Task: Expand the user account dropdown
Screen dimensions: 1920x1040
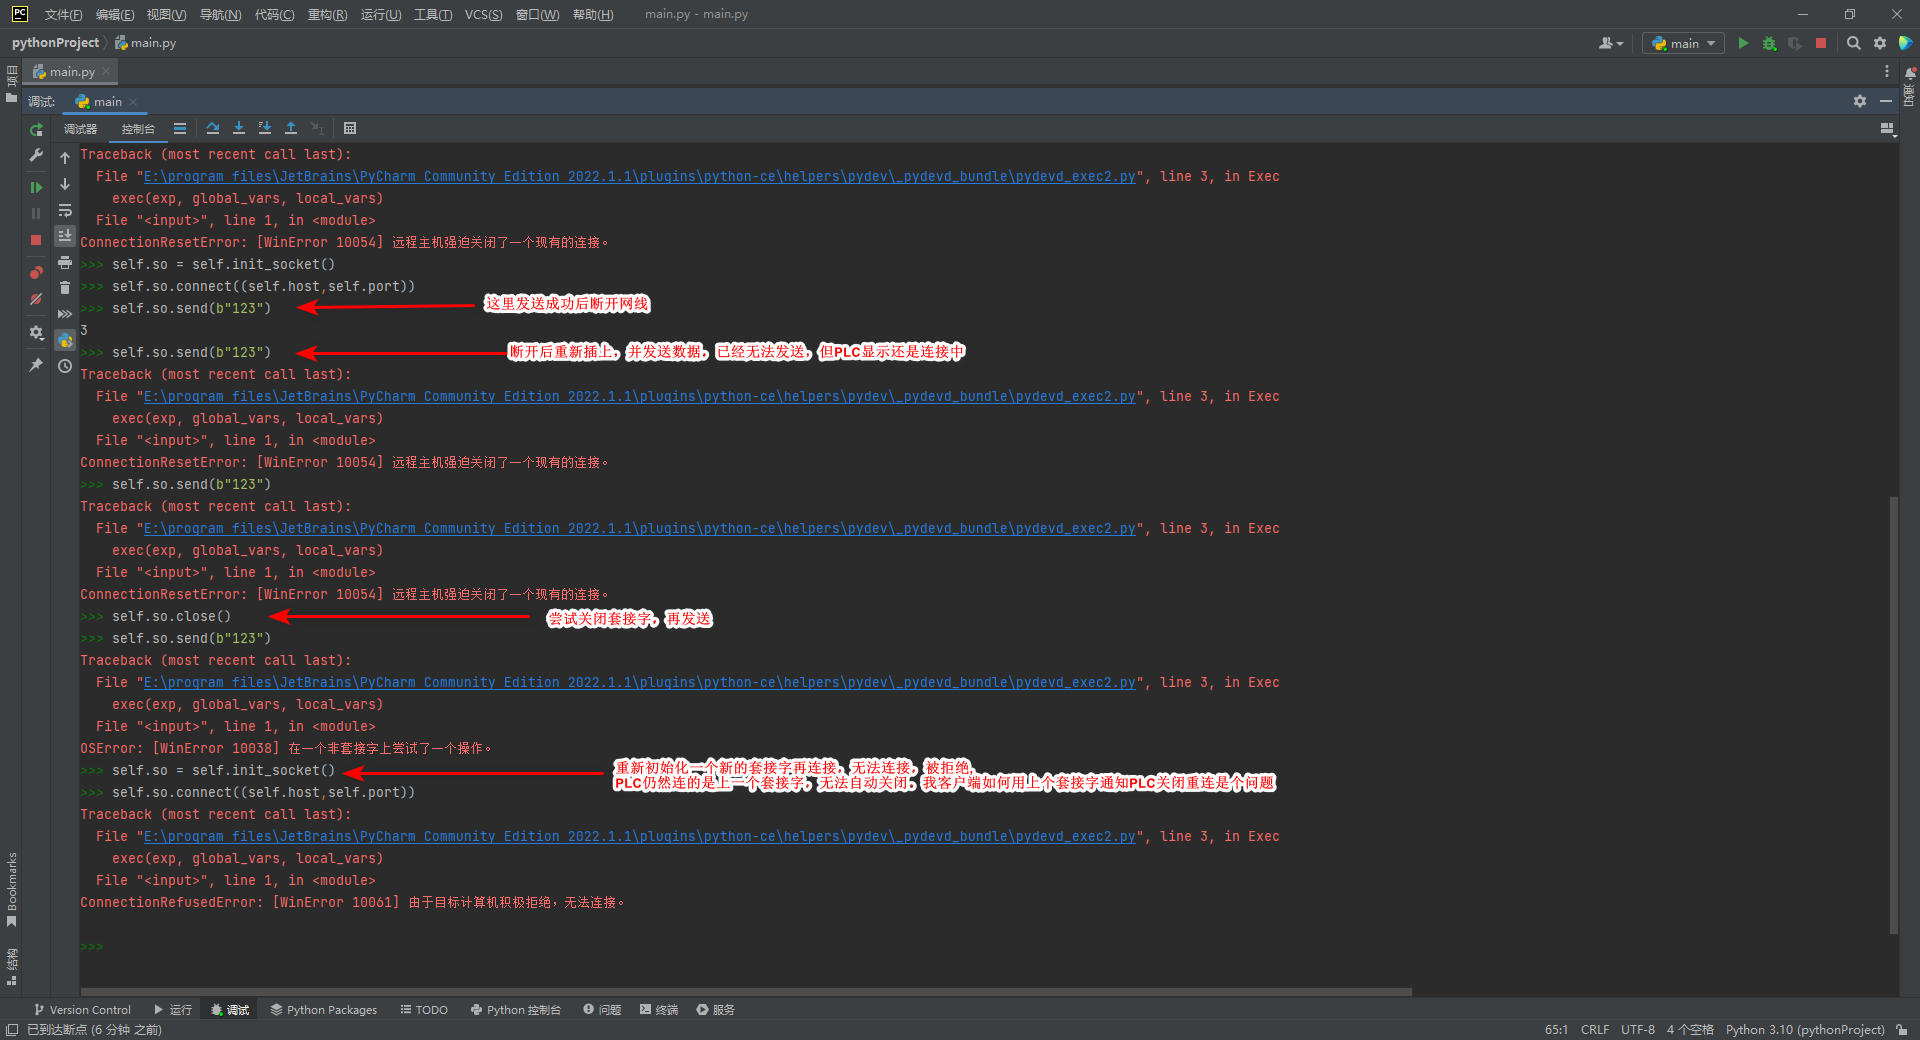Action: click(1610, 43)
